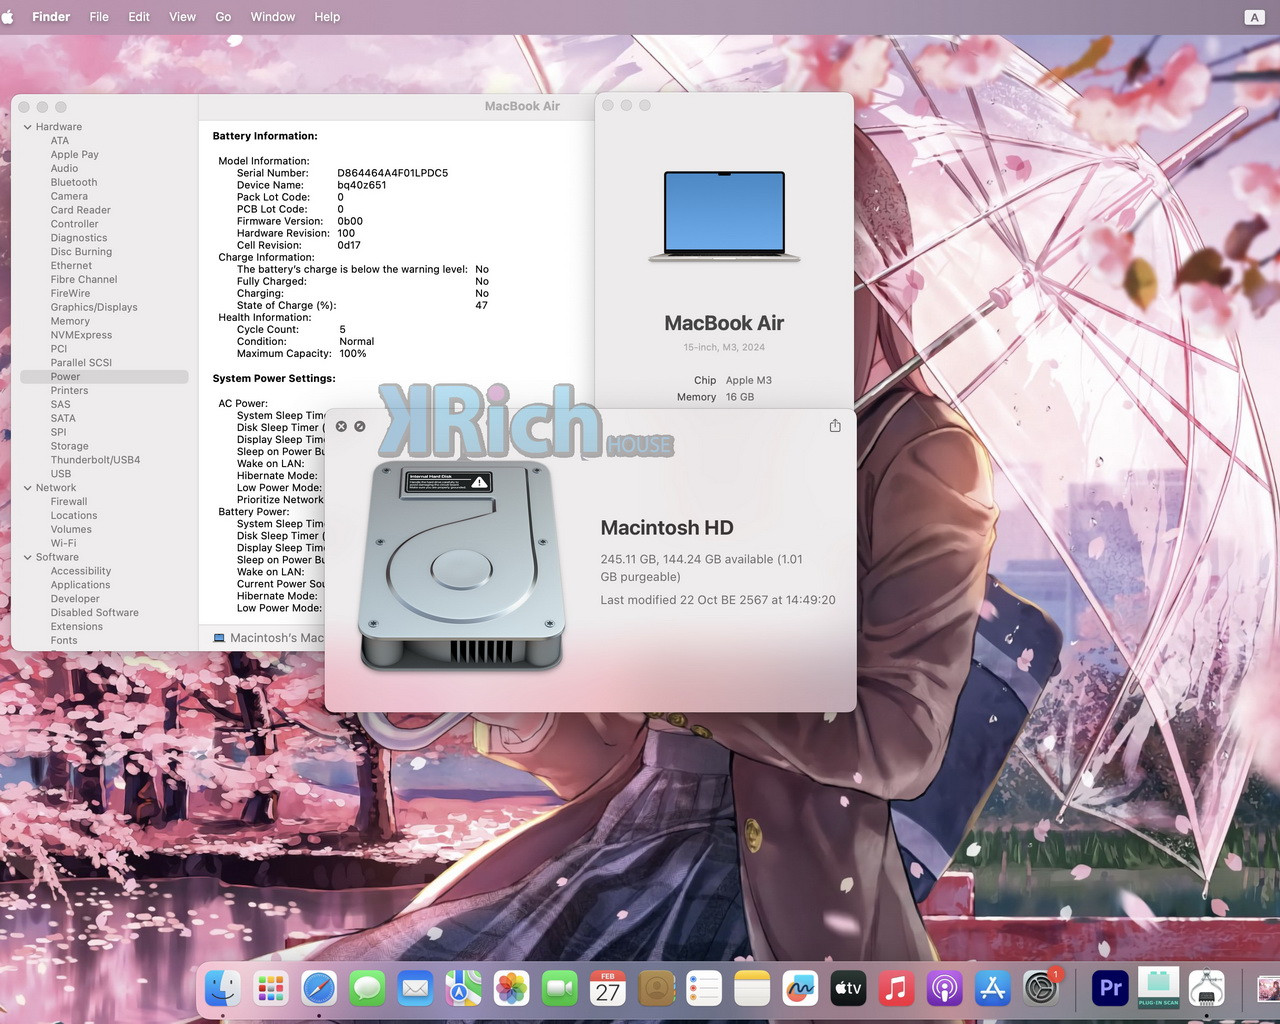Open Finder from the dock
The height and width of the screenshot is (1024, 1280).
[222, 989]
